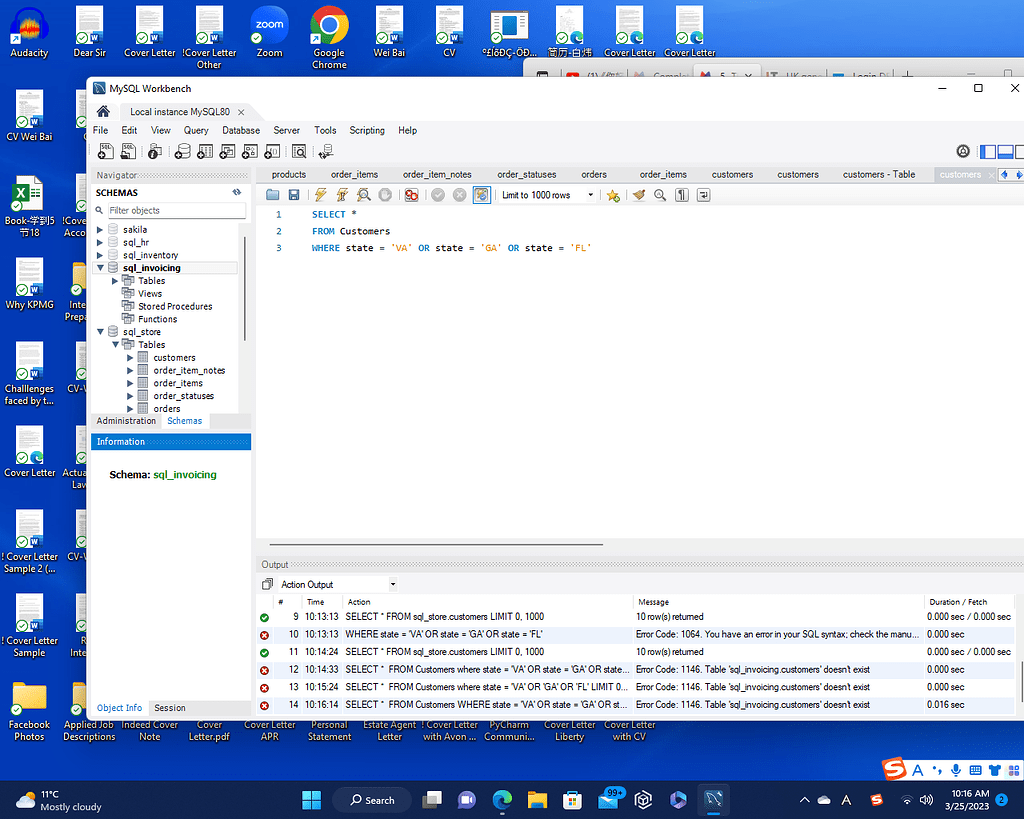Open Google Chrome from the desktop
This screenshot has height=819, width=1024.
click(x=329, y=30)
